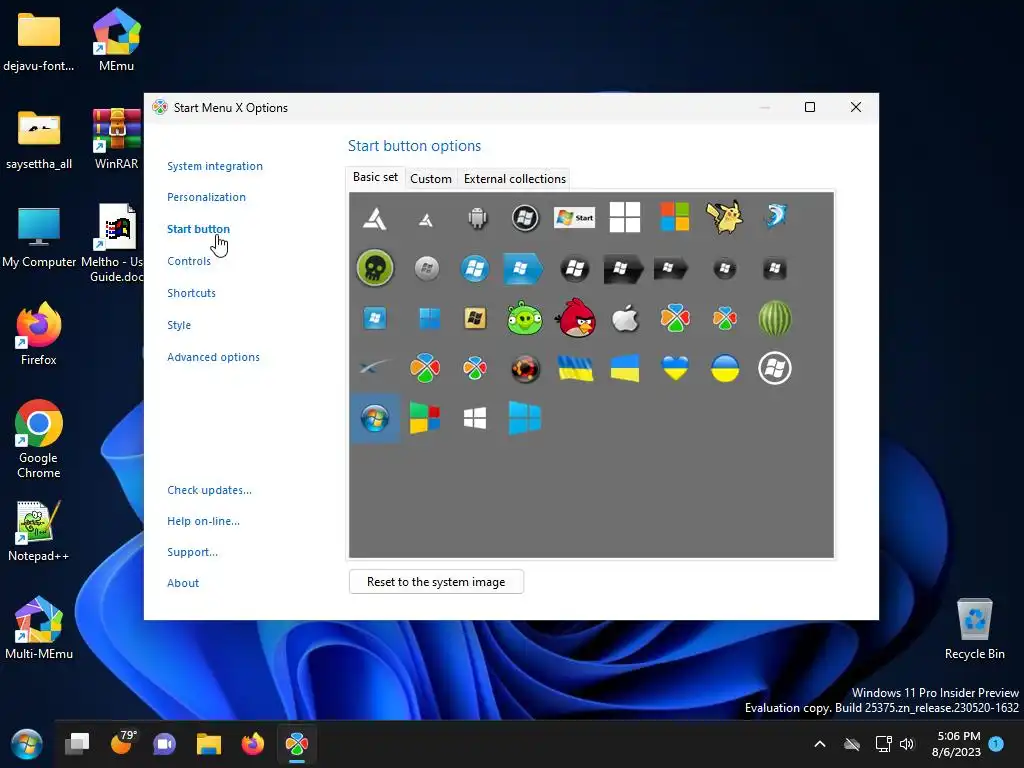The width and height of the screenshot is (1024, 768).
Task: Open Advanced options
Action: pos(214,357)
